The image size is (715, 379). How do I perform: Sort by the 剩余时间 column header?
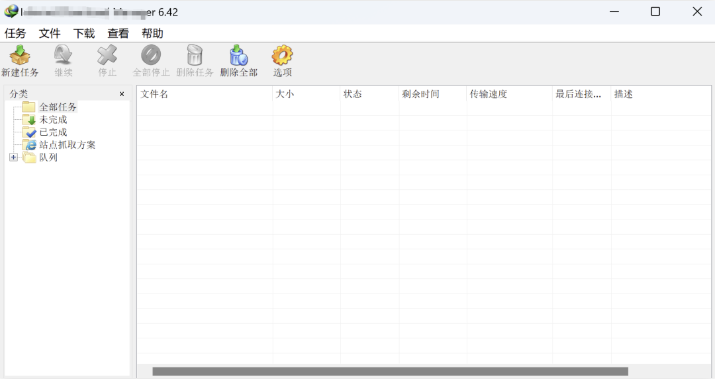(x=433, y=94)
